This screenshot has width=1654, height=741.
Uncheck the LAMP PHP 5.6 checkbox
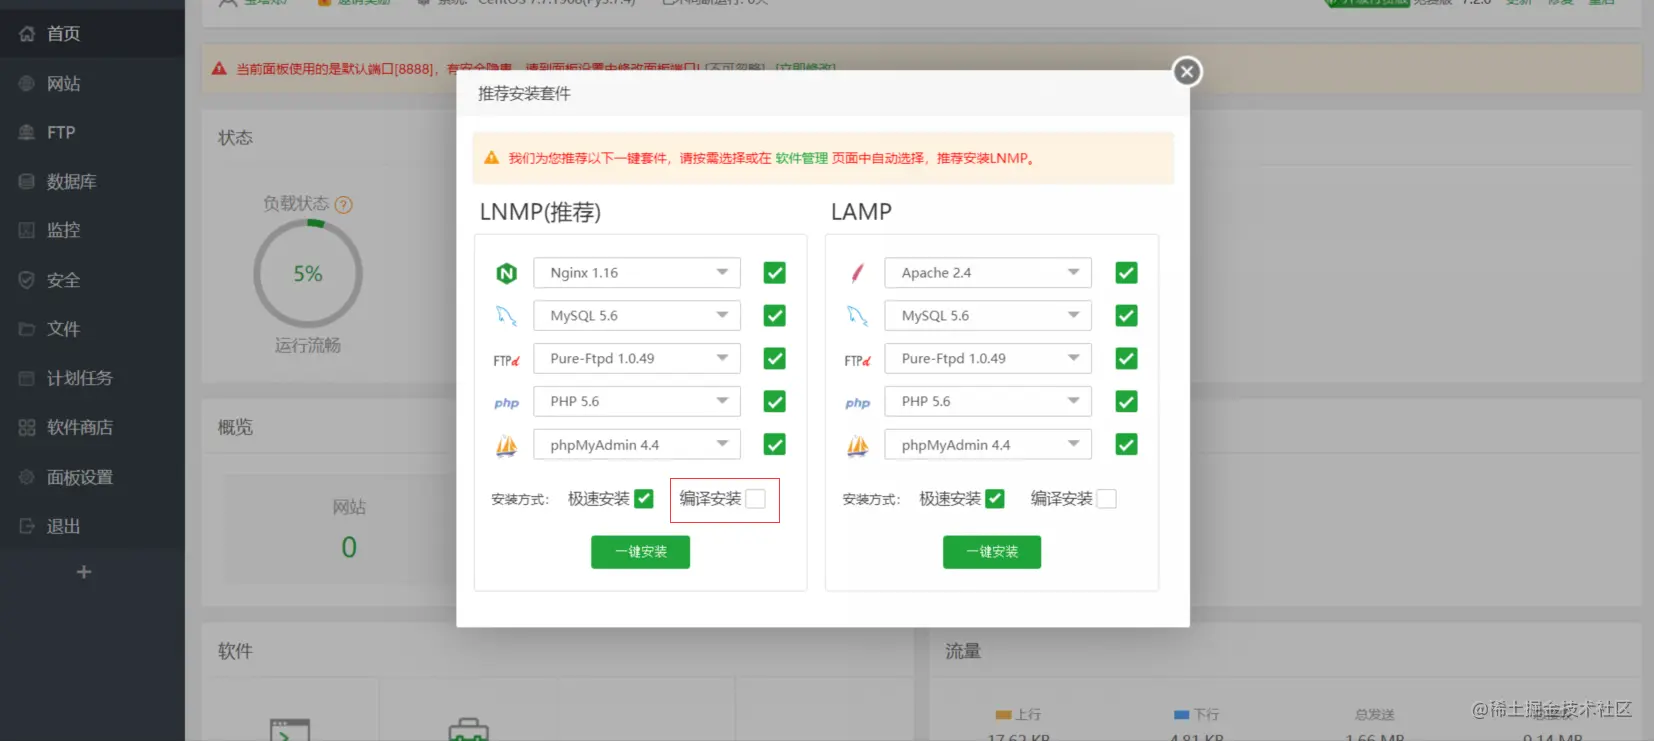point(1126,402)
